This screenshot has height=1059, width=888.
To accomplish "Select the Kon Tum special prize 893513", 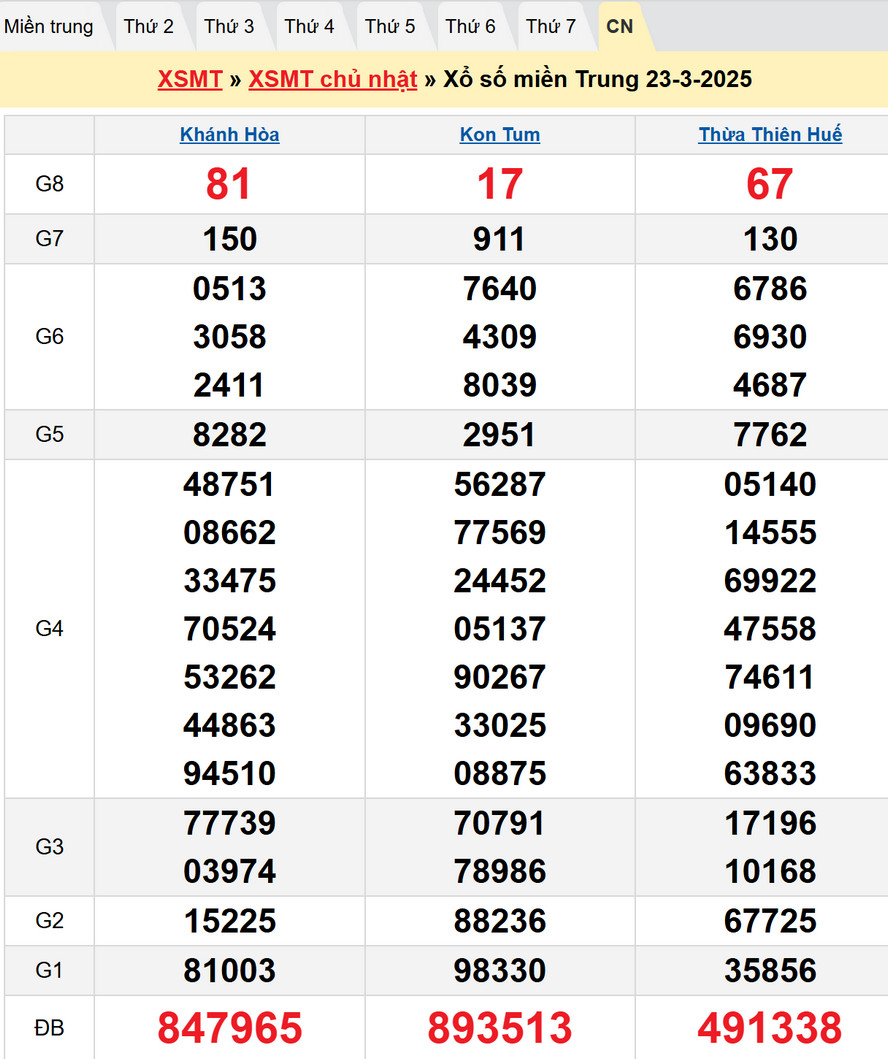I will [500, 1028].
